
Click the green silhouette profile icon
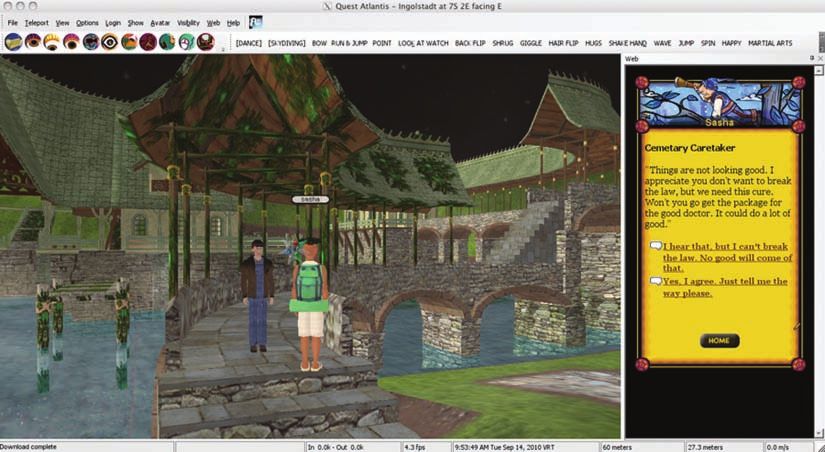point(167,42)
